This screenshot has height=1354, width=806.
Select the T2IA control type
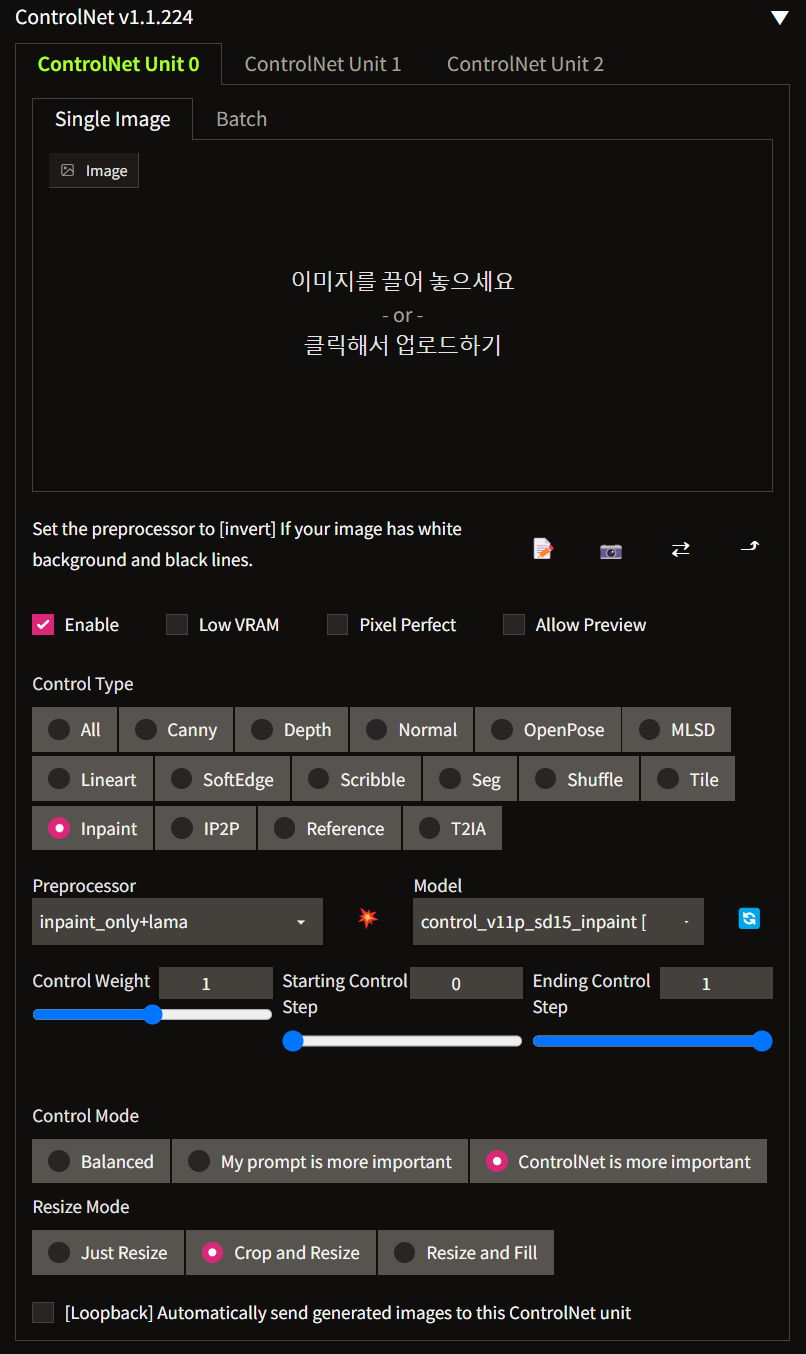[x=452, y=828]
